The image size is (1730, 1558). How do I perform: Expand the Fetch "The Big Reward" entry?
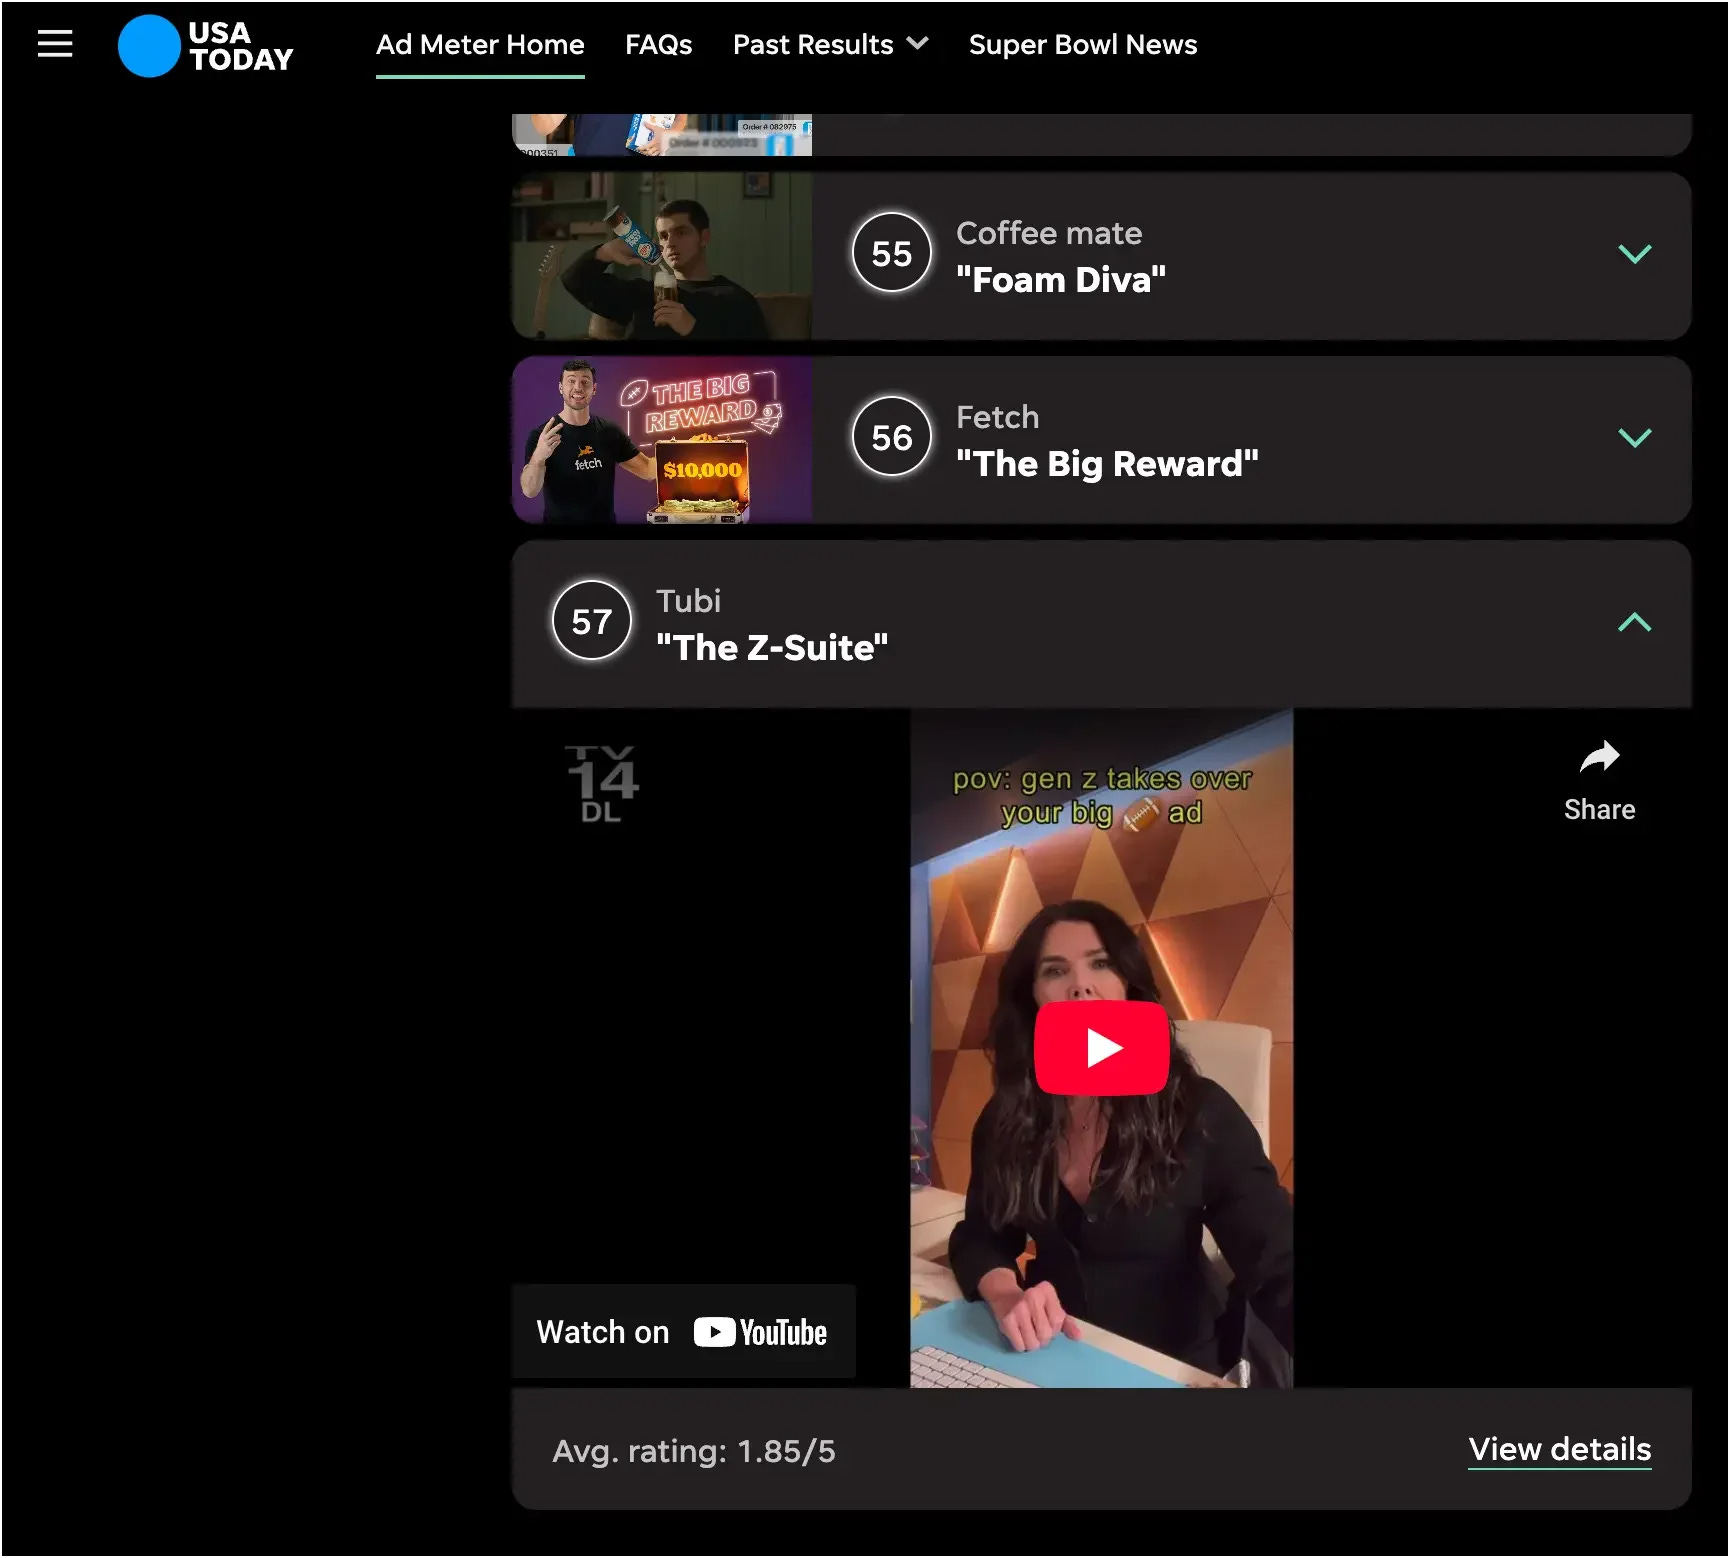(1634, 438)
